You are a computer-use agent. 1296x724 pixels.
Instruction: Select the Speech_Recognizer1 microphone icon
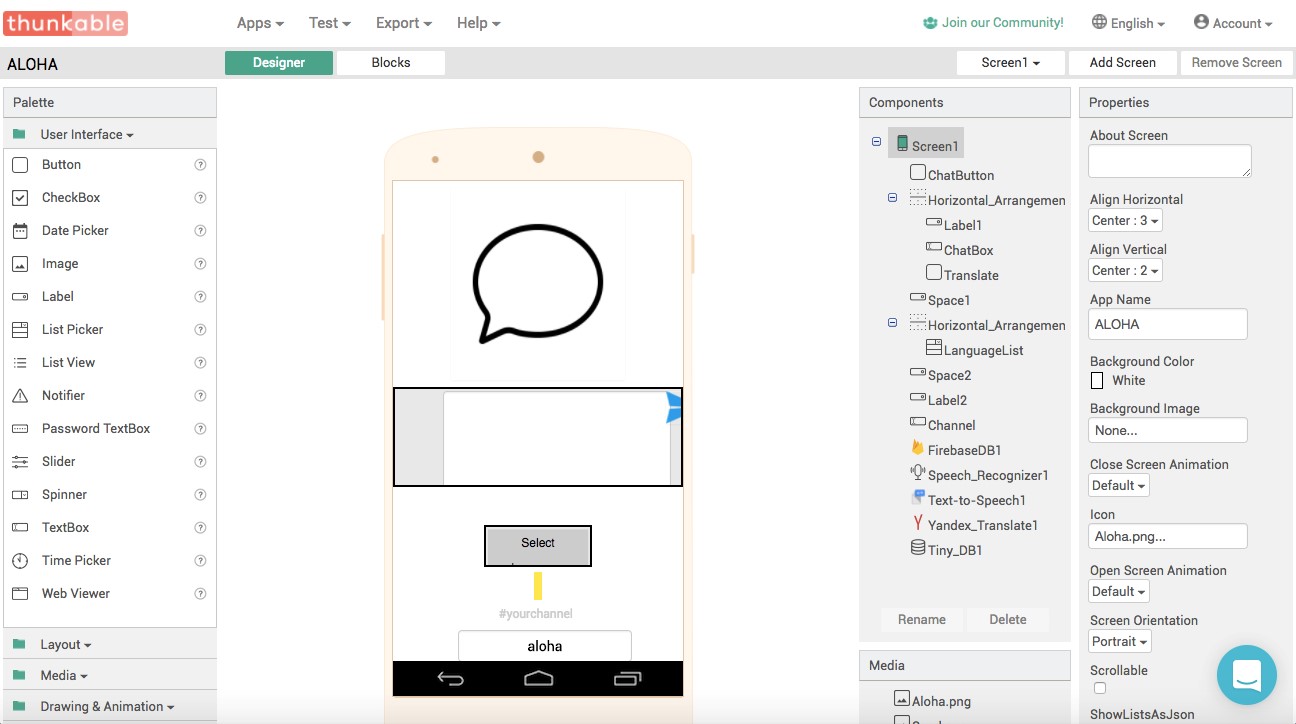pyautogui.click(x=917, y=474)
